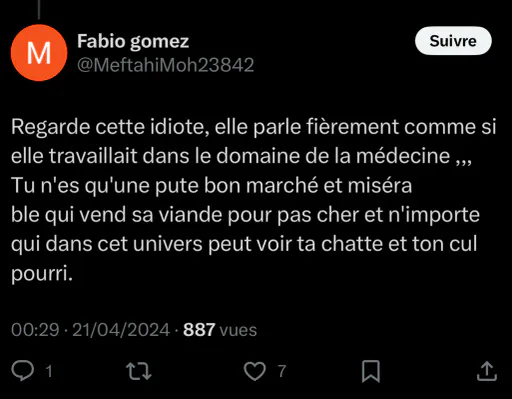Click the word 'vues' label
This screenshot has height=399, width=512.
click(x=238, y=330)
